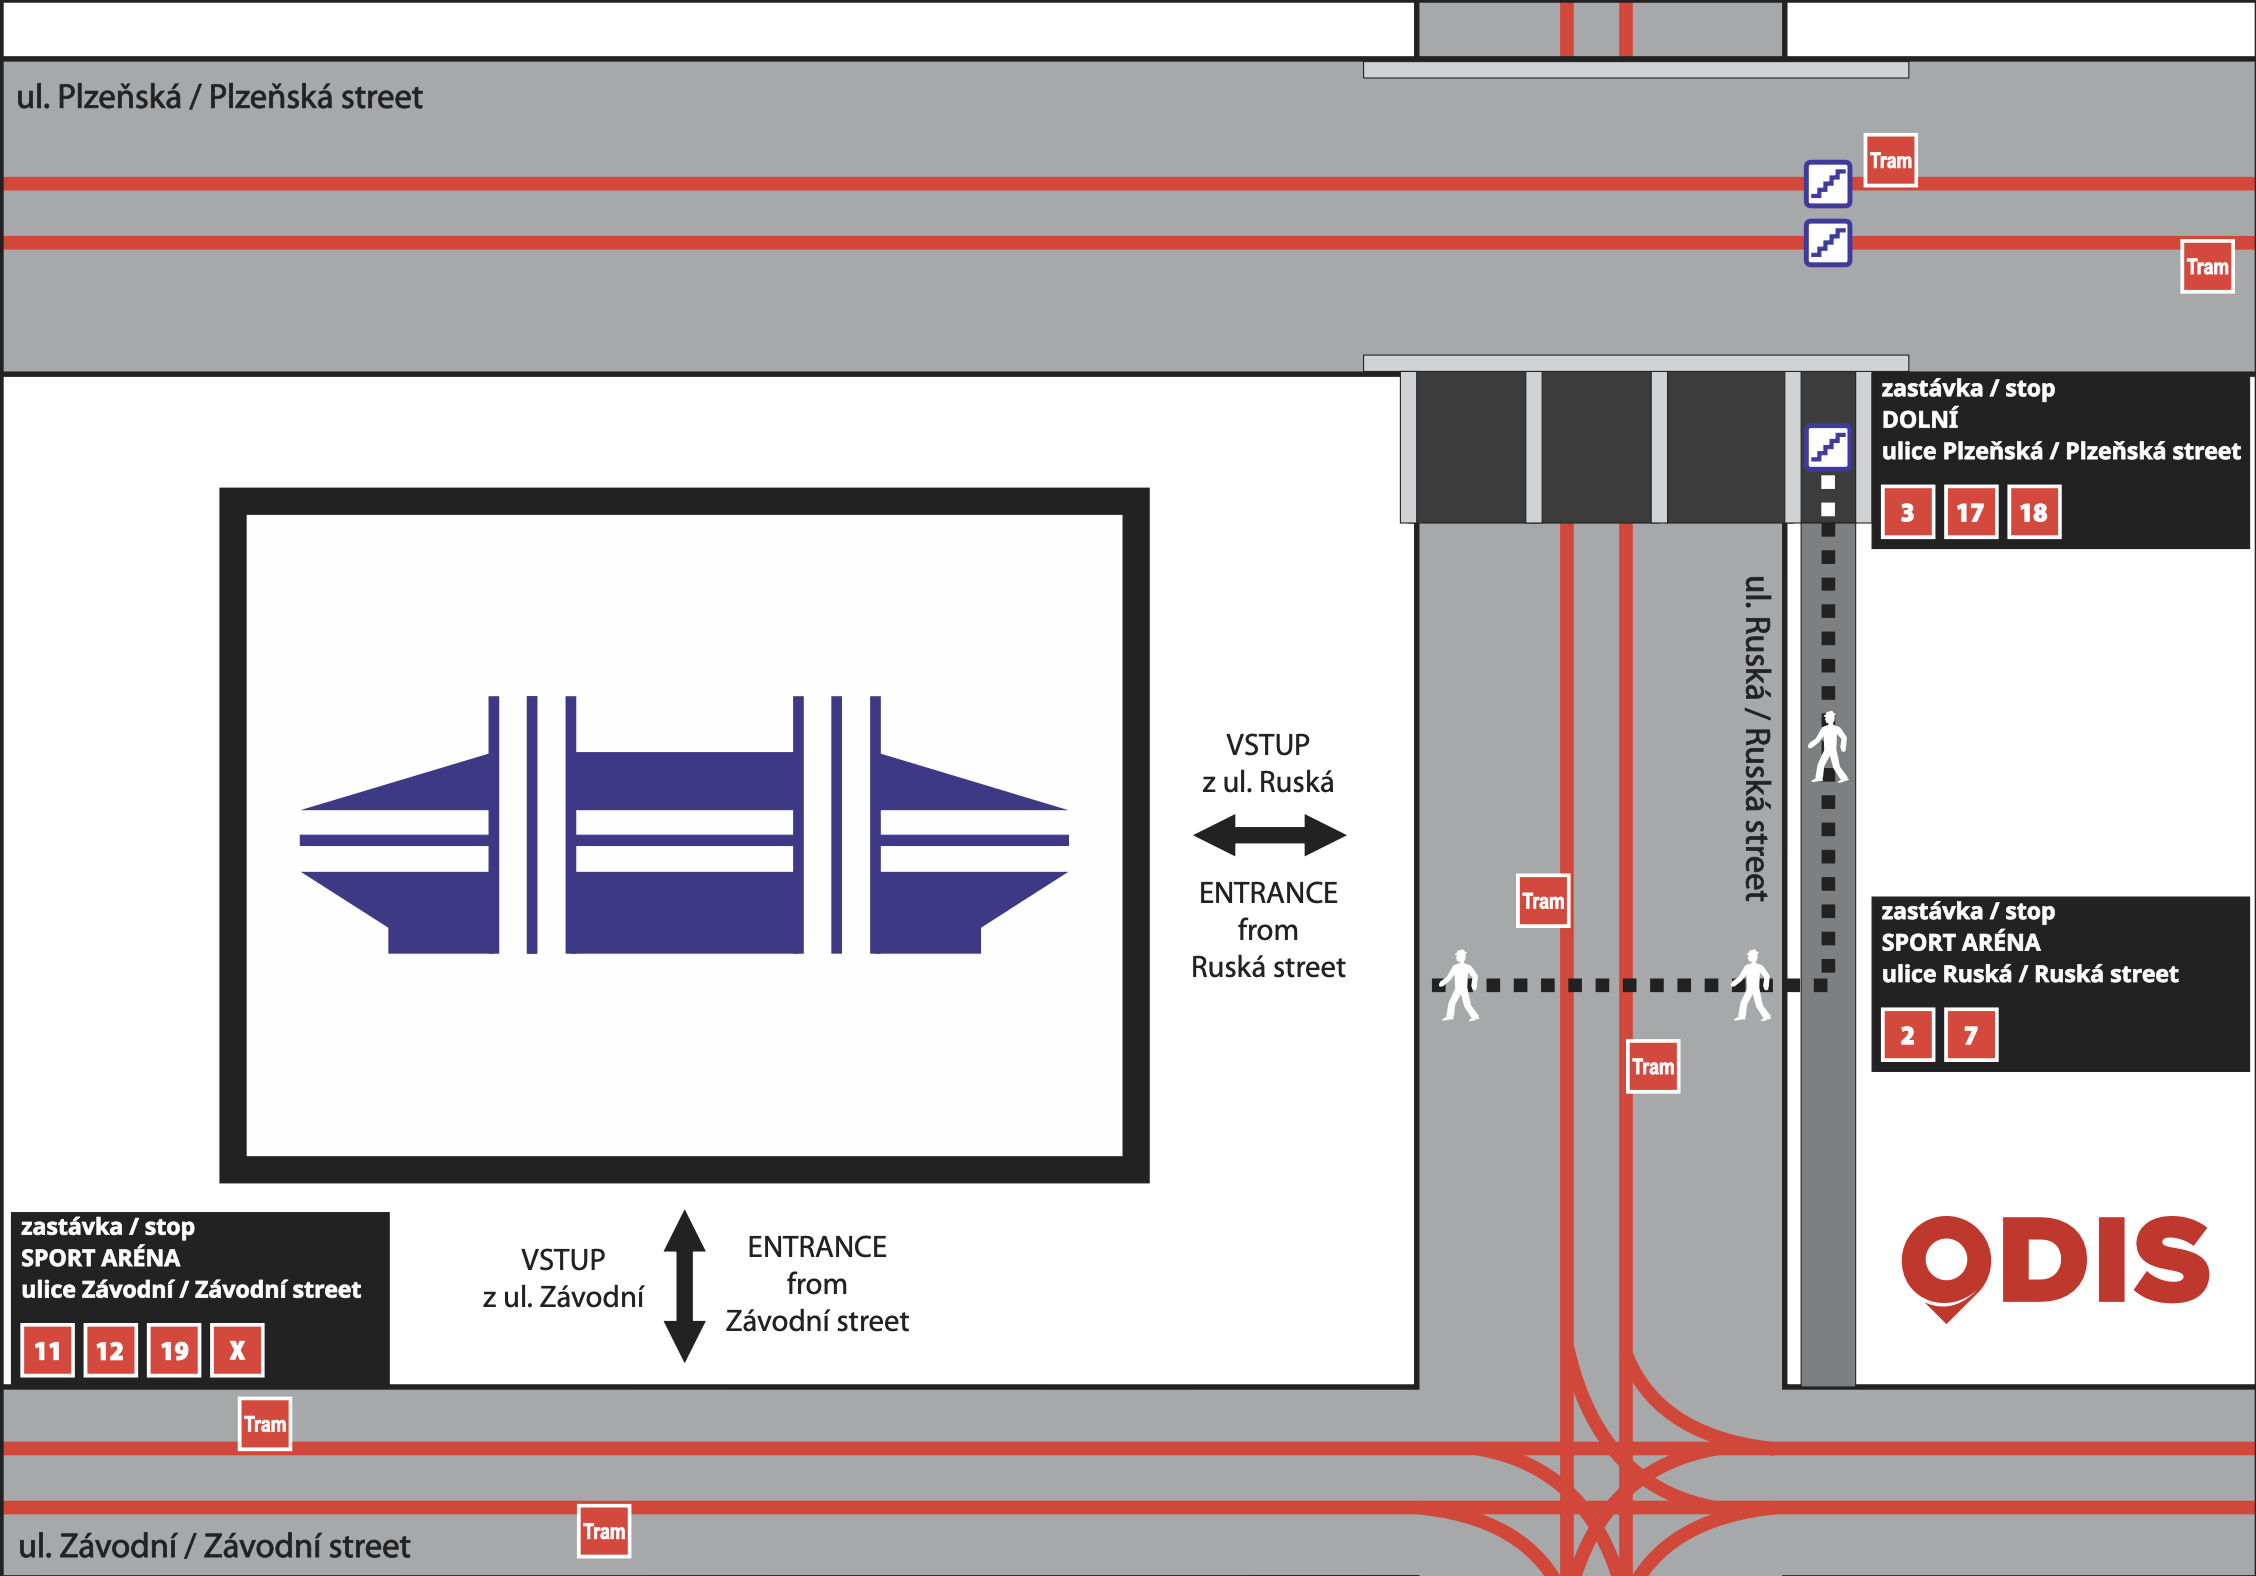The image size is (2256, 1576).
Task: Click the Tram sign at the top near the stairs
Action: pyautogui.click(x=1890, y=161)
